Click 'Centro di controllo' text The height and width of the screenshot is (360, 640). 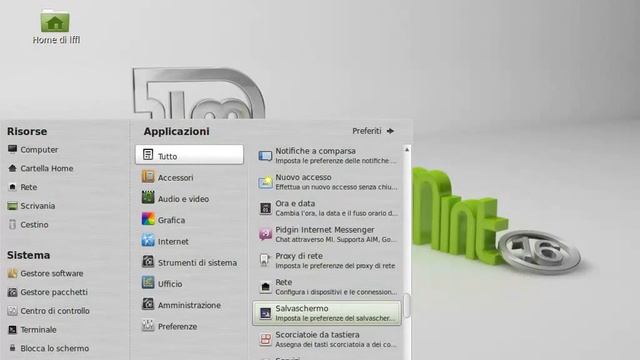click(55, 311)
